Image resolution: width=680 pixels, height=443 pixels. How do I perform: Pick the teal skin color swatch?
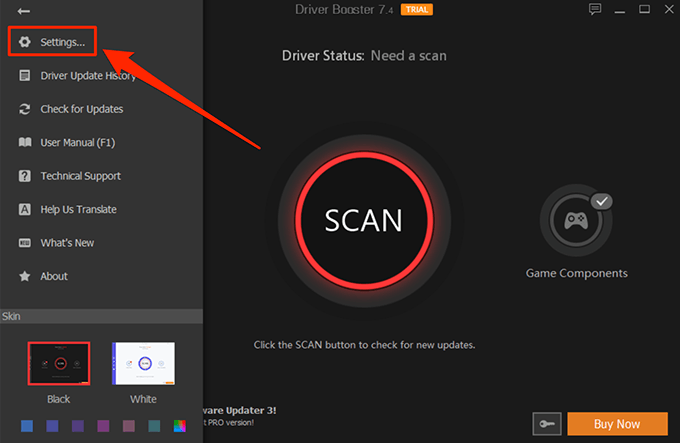(154, 426)
